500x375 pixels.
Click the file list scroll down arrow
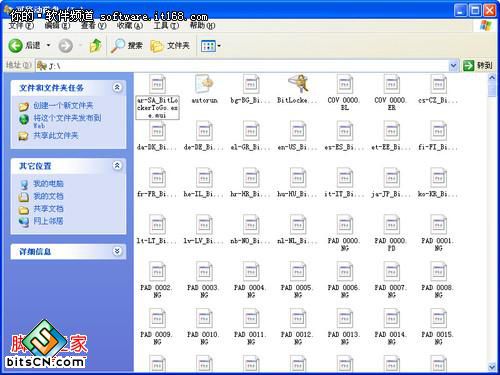click(x=492, y=367)
